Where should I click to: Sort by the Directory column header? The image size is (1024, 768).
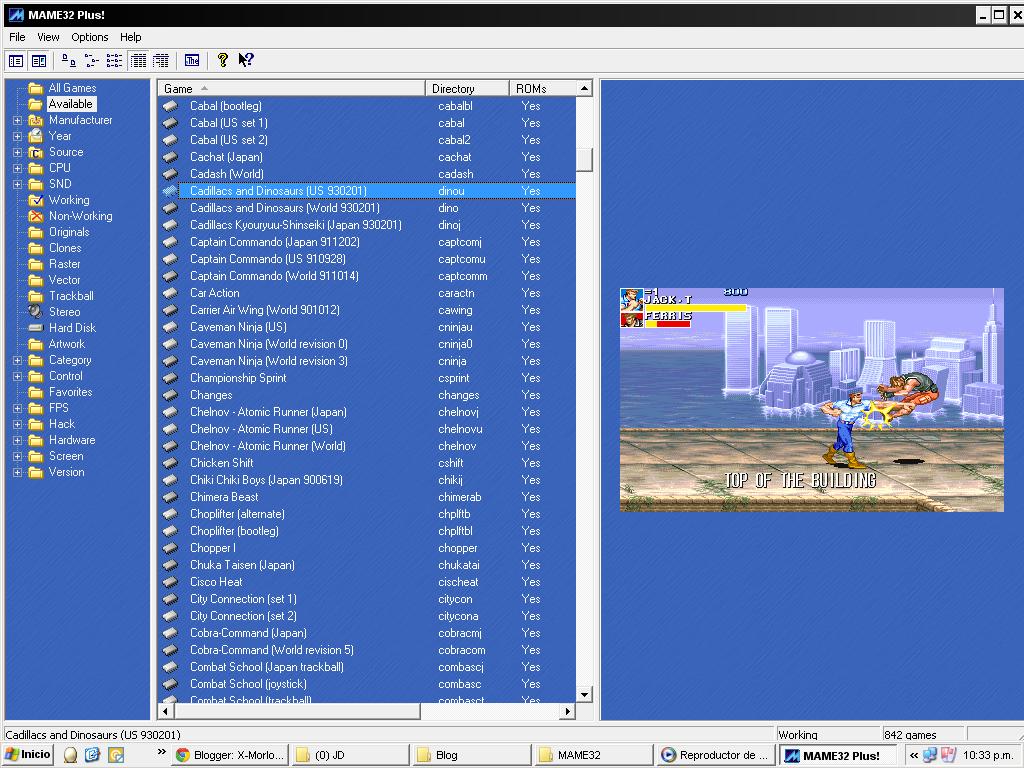(467, 88)
